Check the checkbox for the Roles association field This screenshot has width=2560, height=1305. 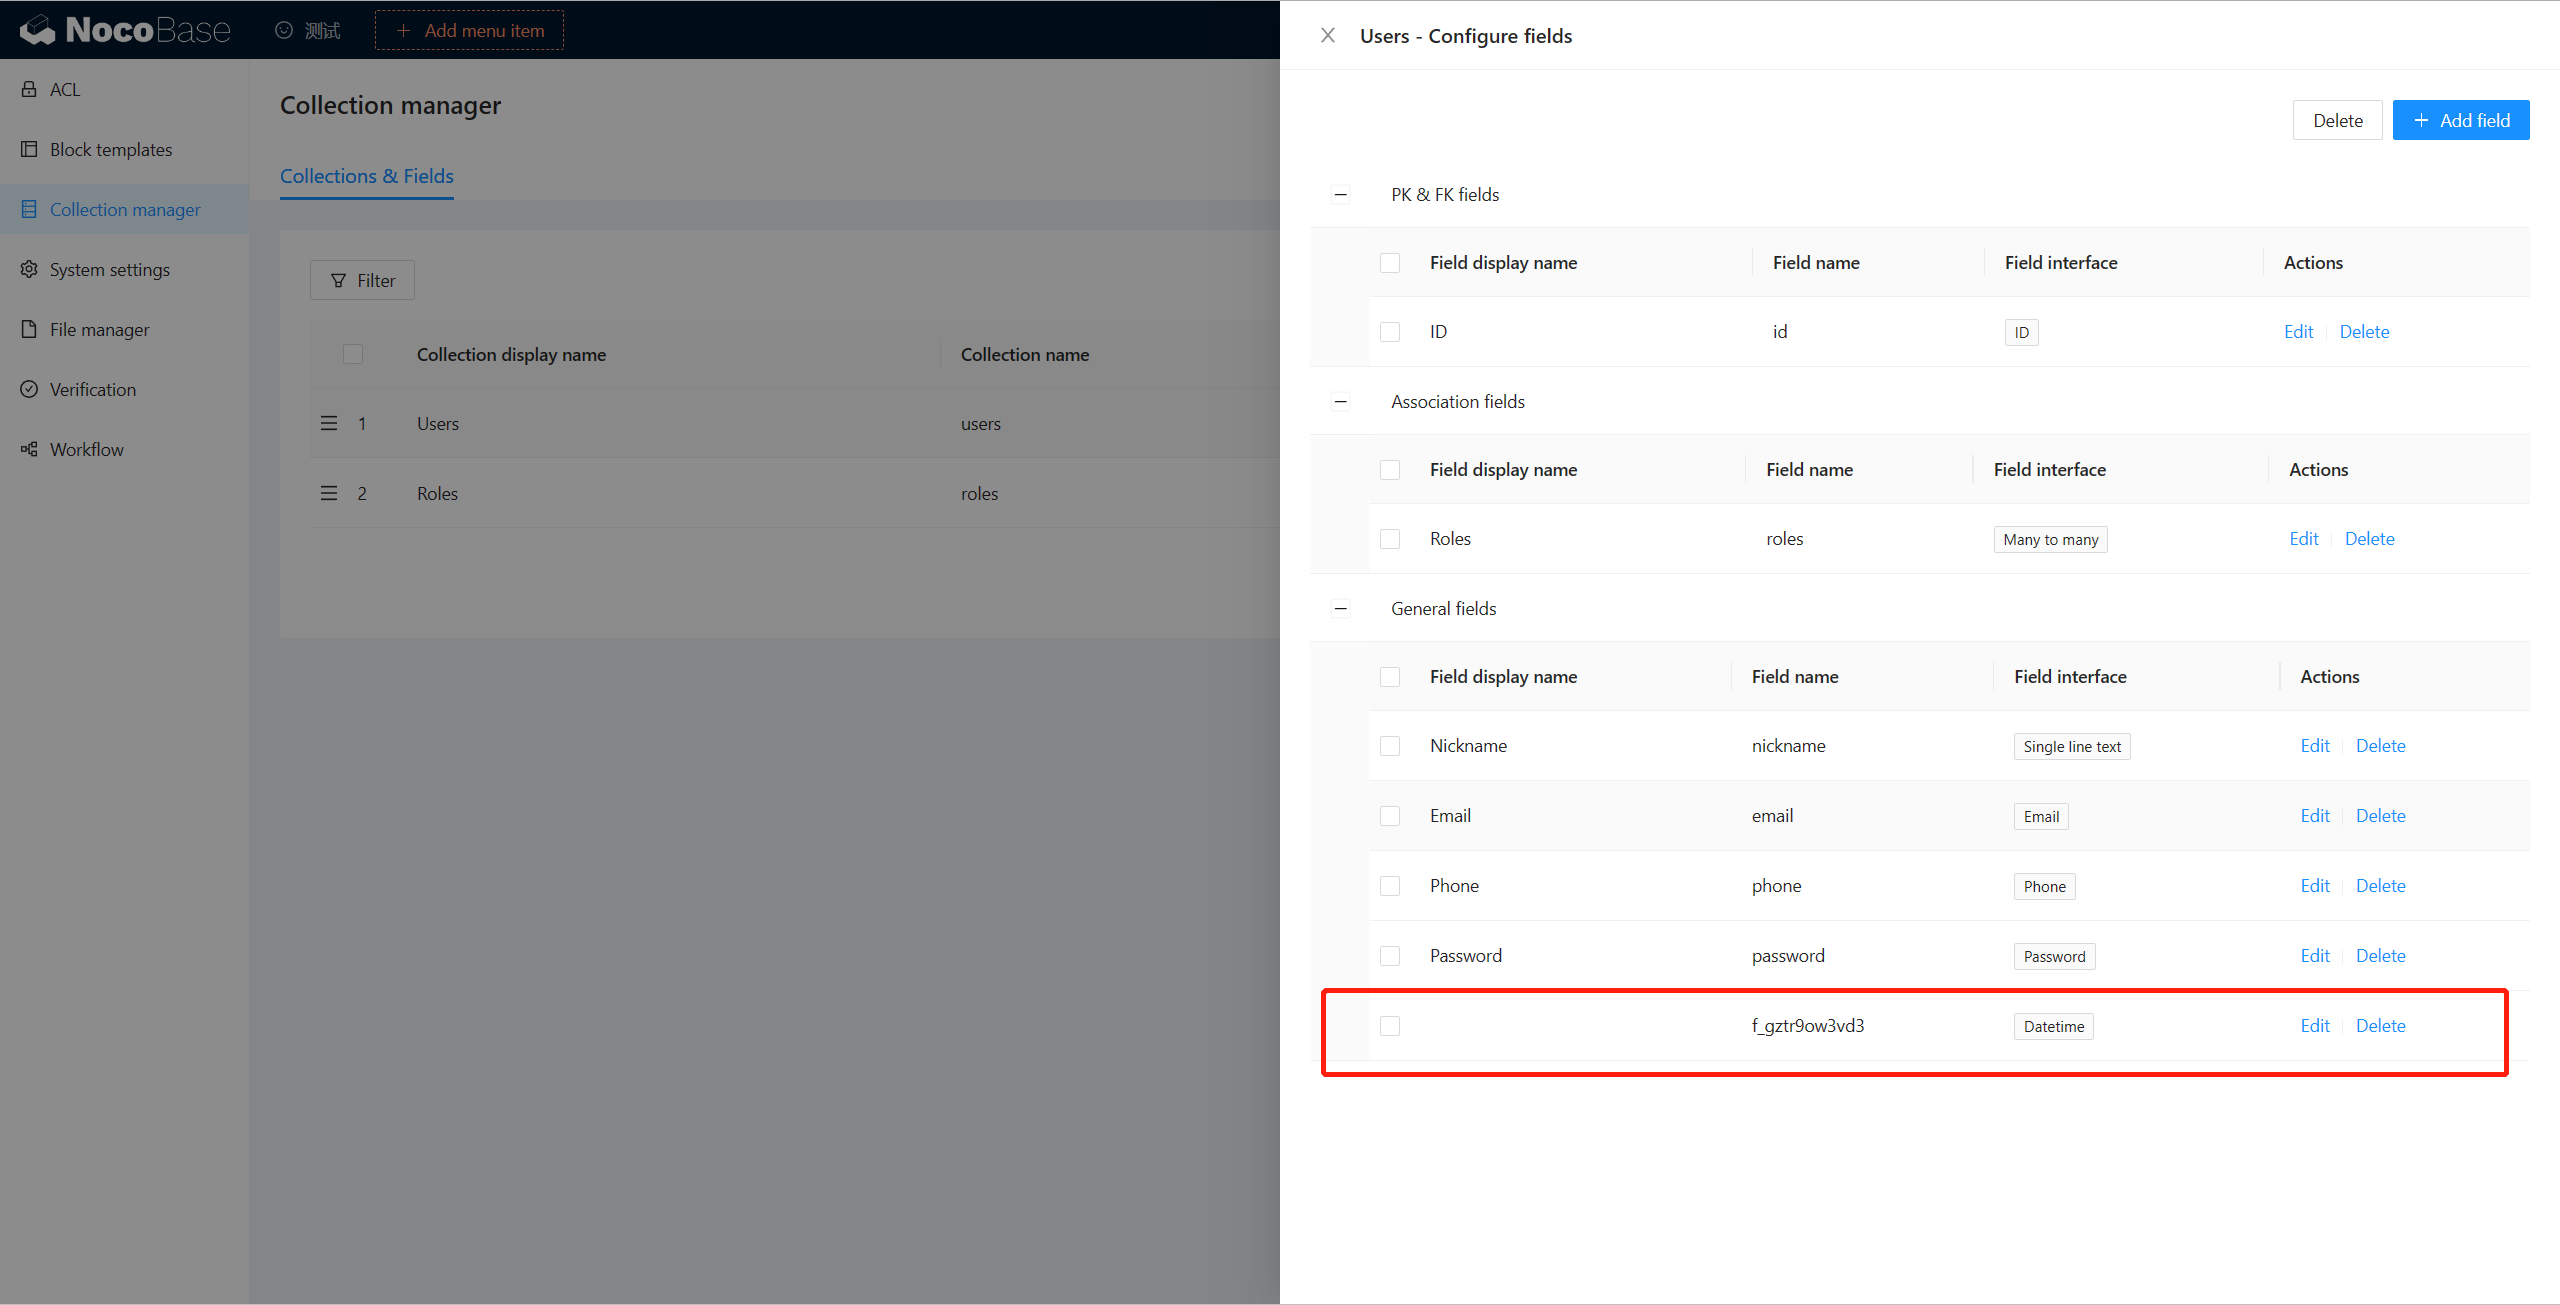[1390, 538]
